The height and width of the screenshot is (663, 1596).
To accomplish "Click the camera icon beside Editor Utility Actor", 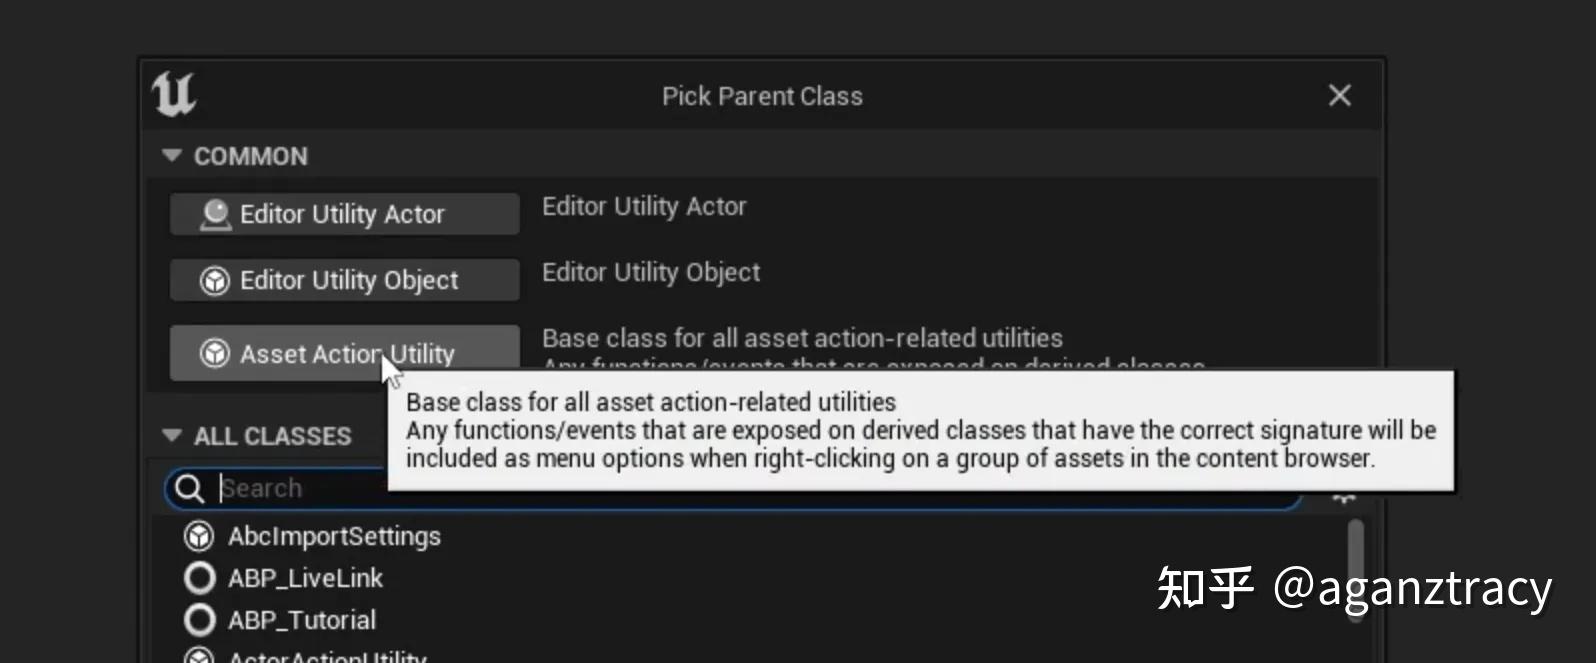I will [214, 213].
